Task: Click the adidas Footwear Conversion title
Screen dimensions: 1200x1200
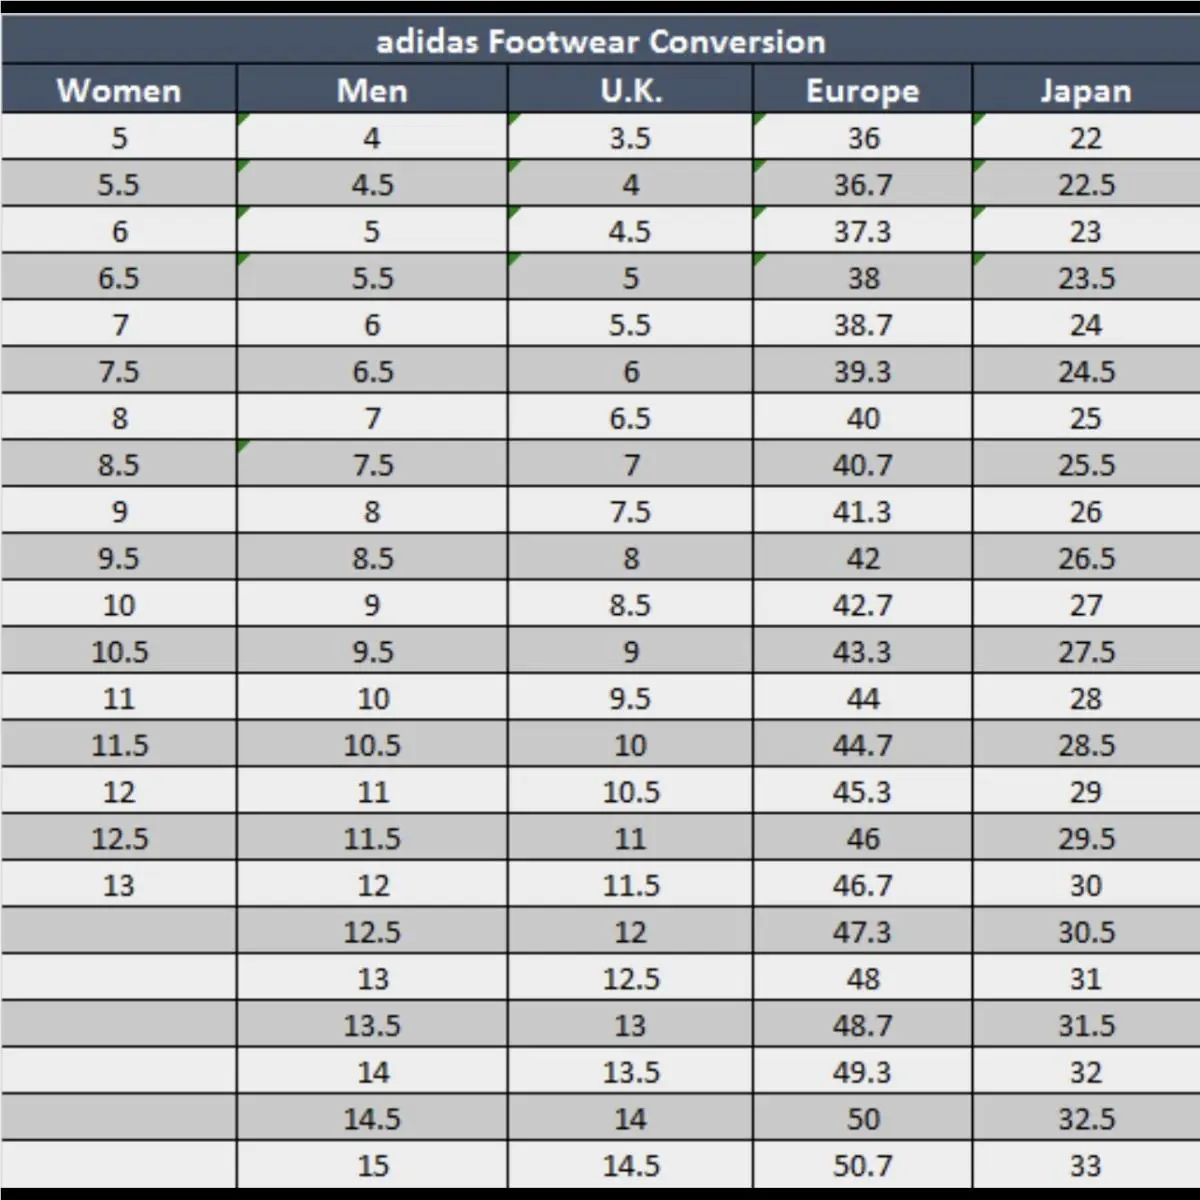Action: [600, 41]
